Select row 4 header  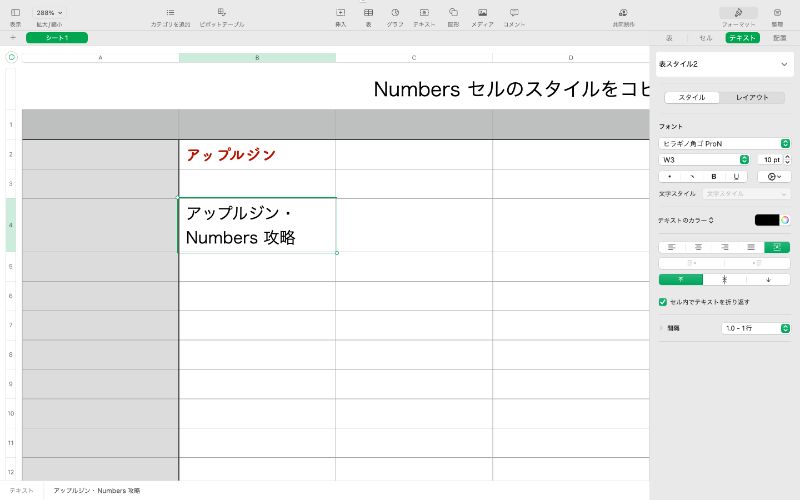11,225
